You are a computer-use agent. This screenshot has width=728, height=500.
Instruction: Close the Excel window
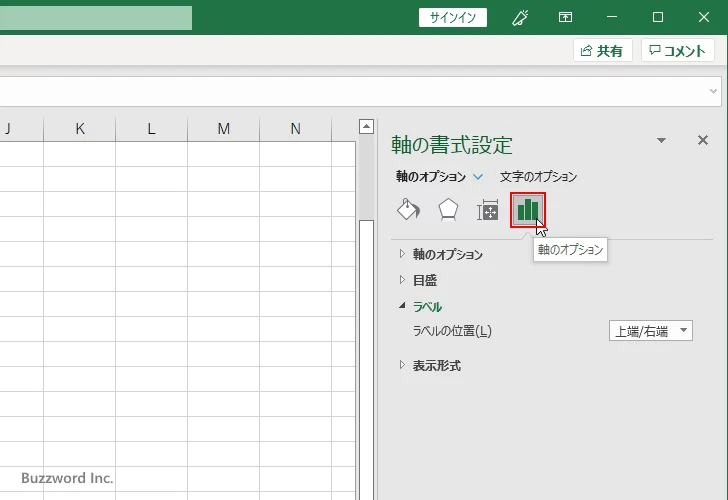(x=704, y=17)
